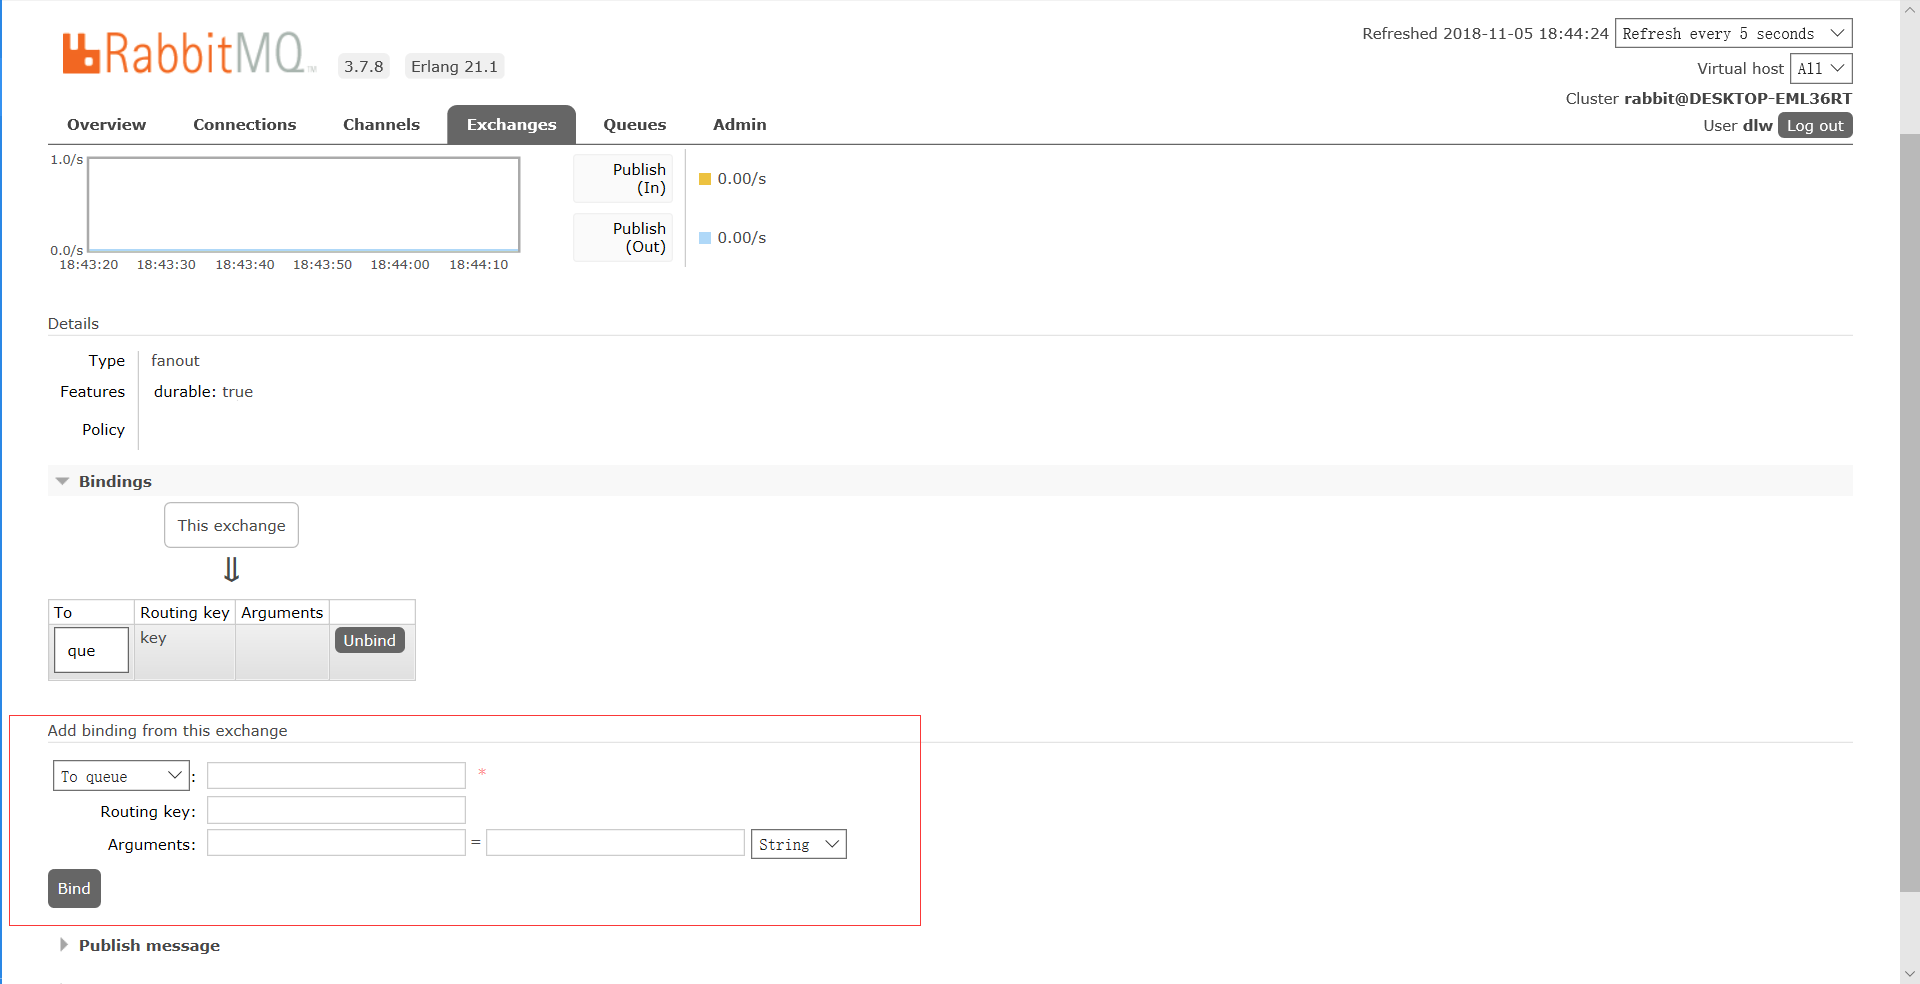This screenshot has width=1920, height=984.
Task: Click the user name dlw
Action: click(1758, 125)
